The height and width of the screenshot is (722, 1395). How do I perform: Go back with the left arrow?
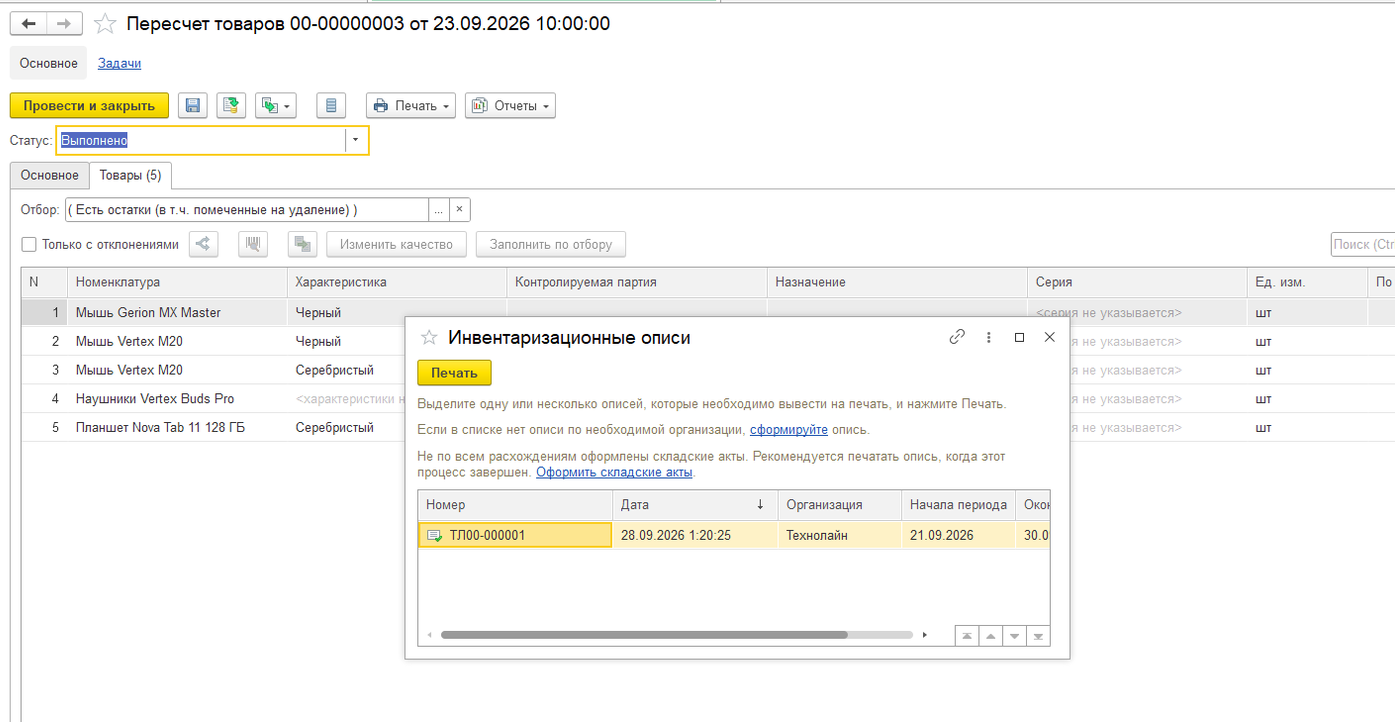point(28,23)
